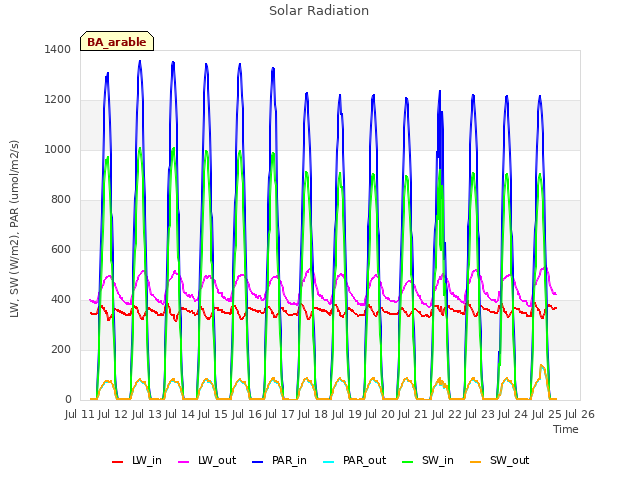Viewport: 640px width, 480px height.
Task: Click the 0 y-axis tick label
Action: click(x=68, y=400)
